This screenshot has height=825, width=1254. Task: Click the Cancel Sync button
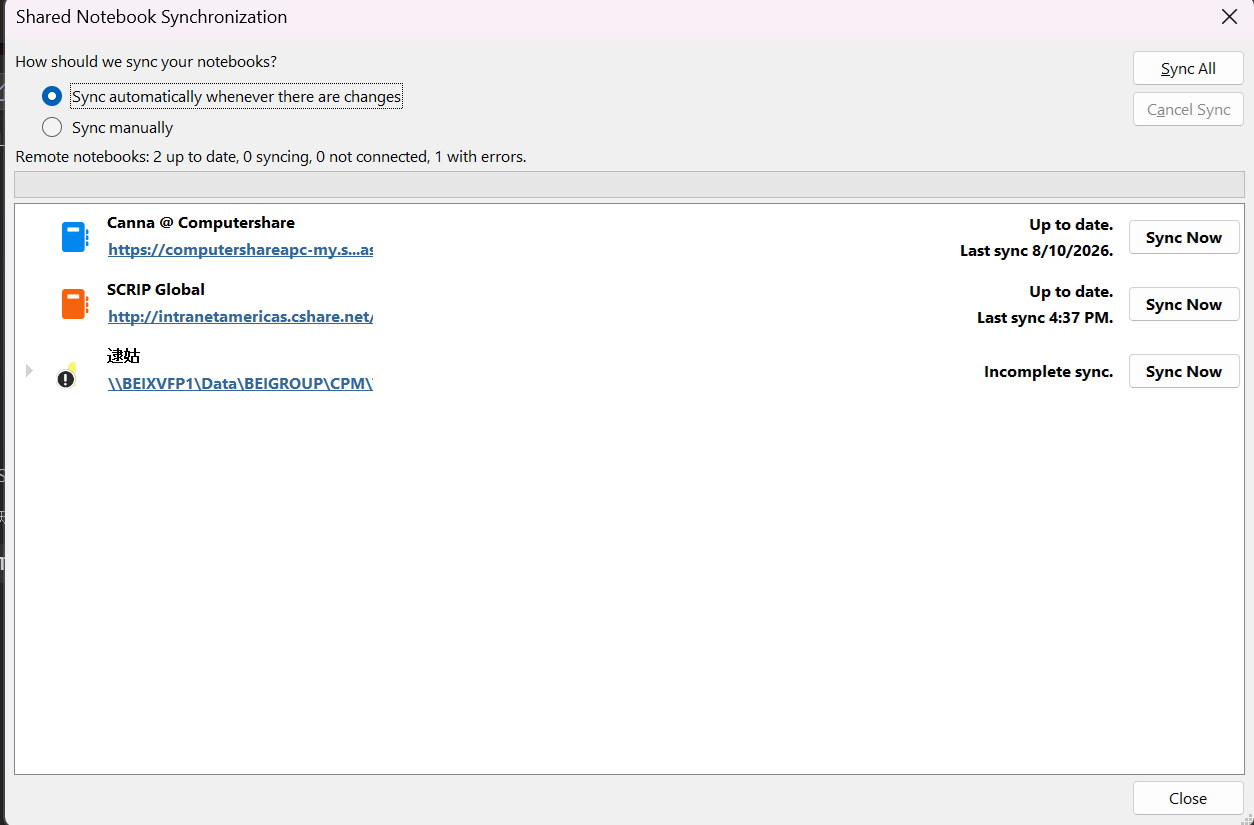(1188, 110)
